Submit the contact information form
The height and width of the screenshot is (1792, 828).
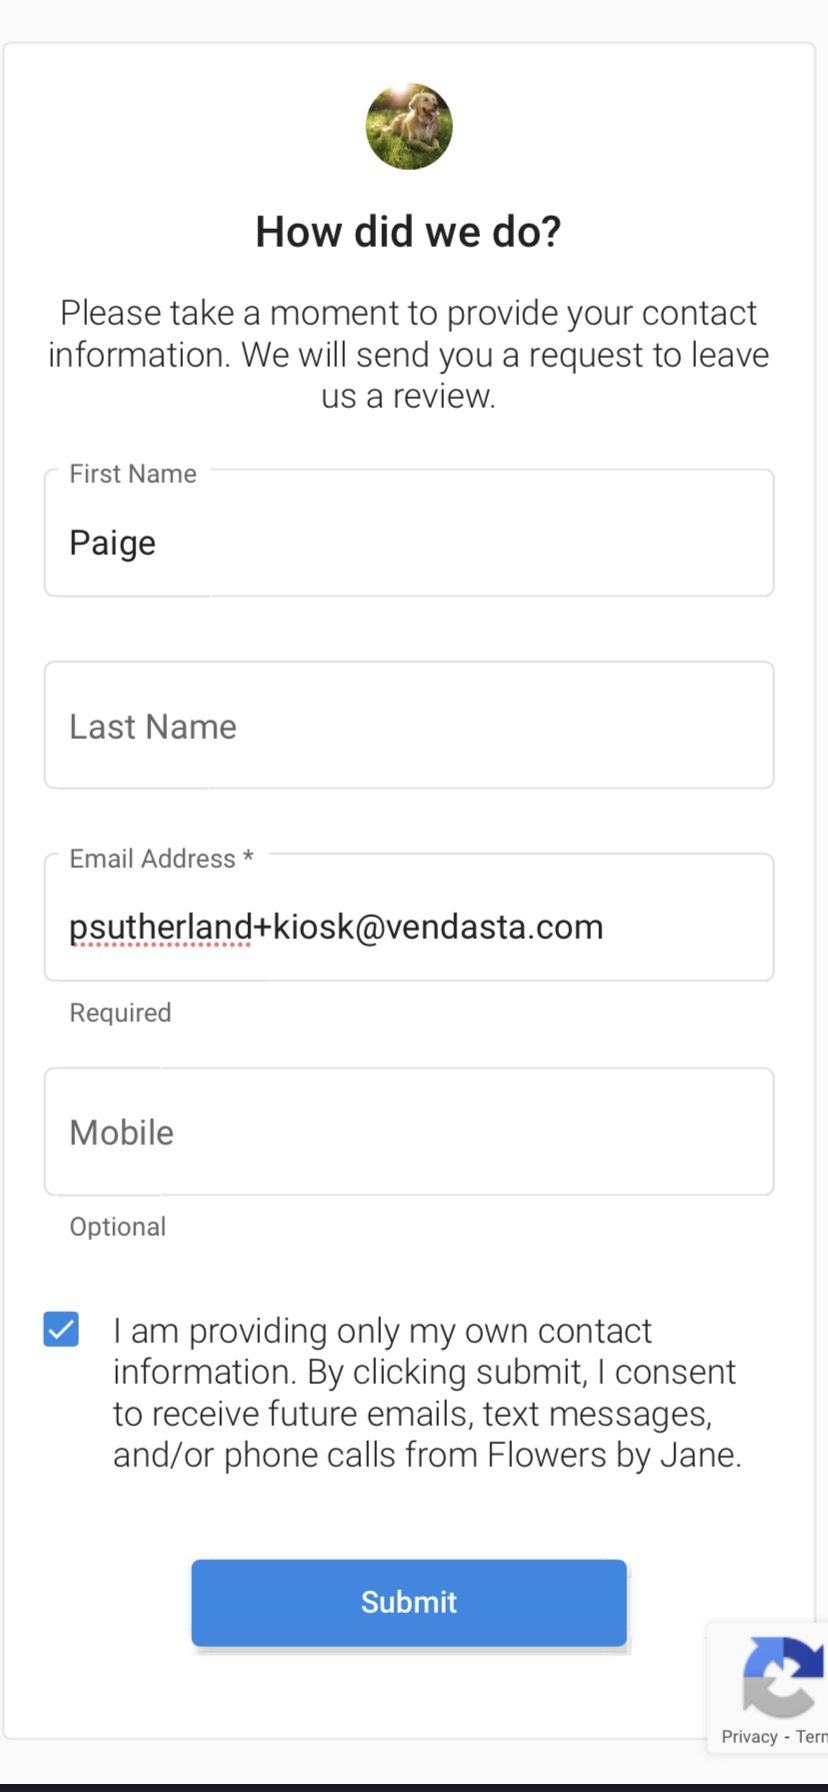[409, 1602]
